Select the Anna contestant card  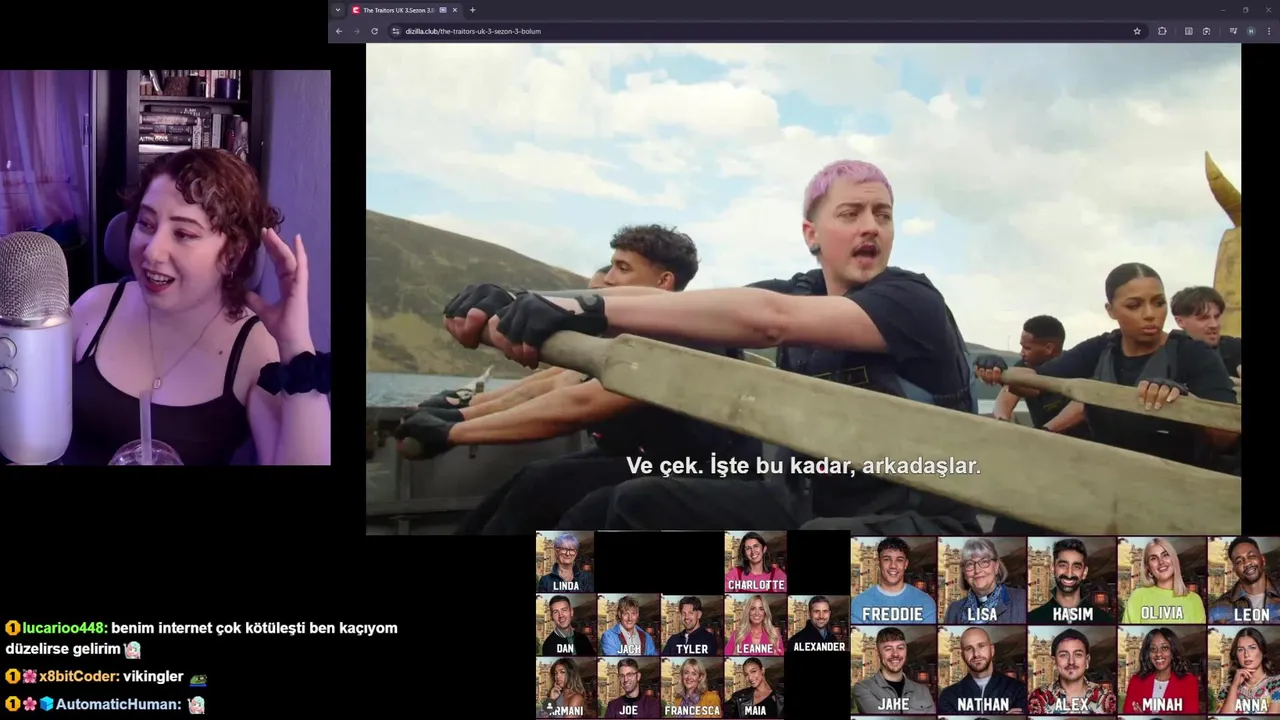click(x=1244, y=671)
